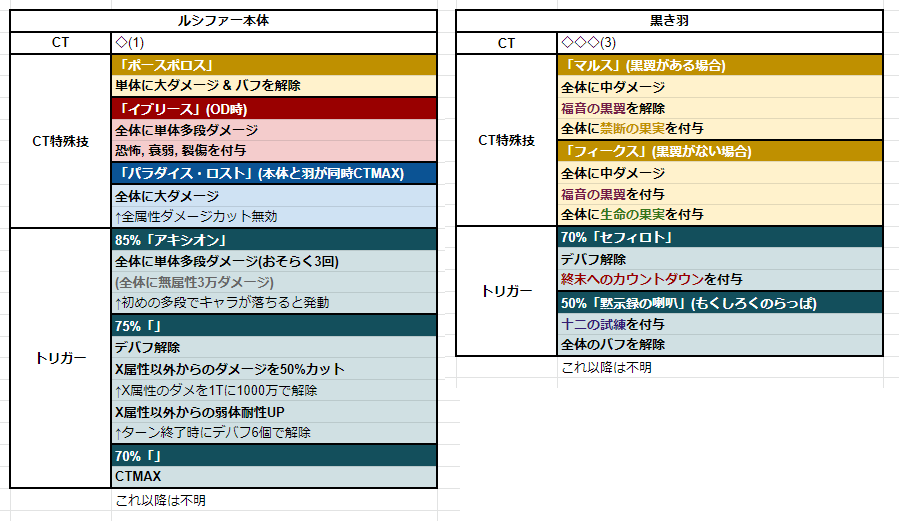Select cell ↑全属性ダメージカット無効
899x521 pixels.
tap(274, 217)
